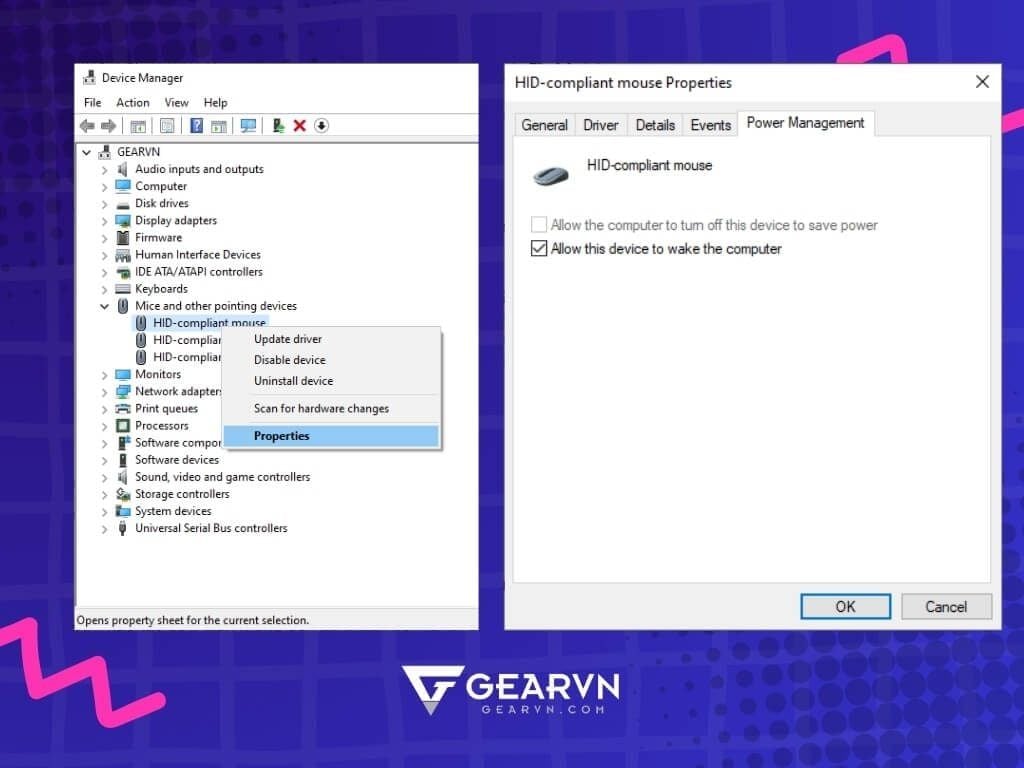The image size is (1024, 768).
Task: Click OK to save power management settings
Action: (845, 606)
